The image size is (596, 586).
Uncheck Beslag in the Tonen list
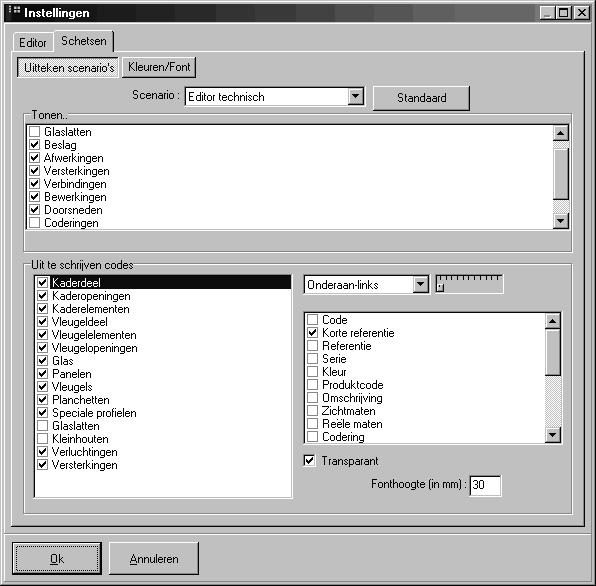pyautogui.click(x=35, y=145)
